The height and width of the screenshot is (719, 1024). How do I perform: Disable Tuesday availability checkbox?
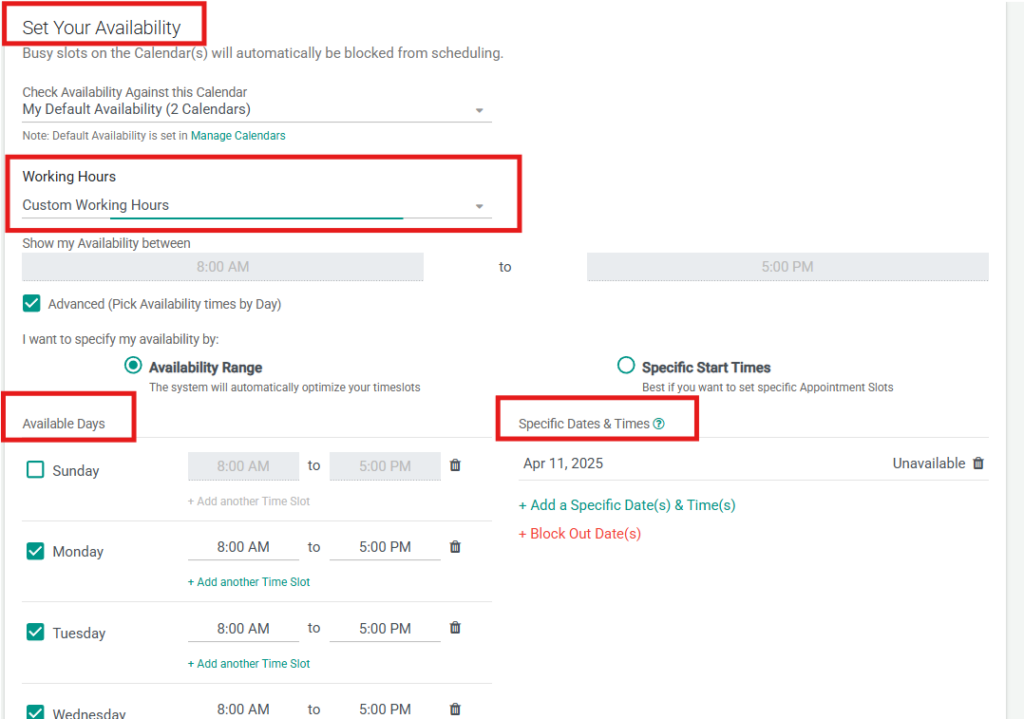tap(36, 632)
